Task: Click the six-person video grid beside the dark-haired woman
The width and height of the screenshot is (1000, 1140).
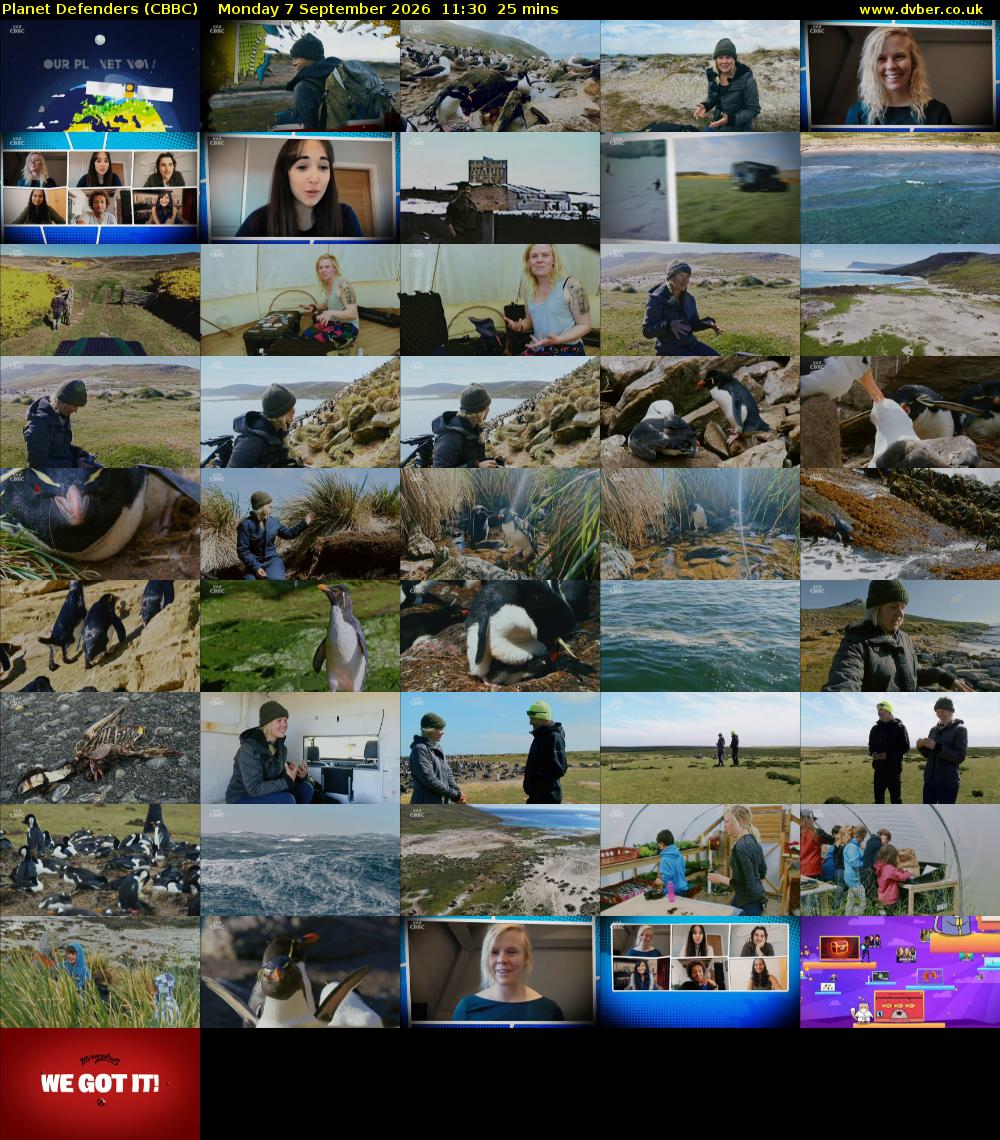Action: (x=100, y=188)
